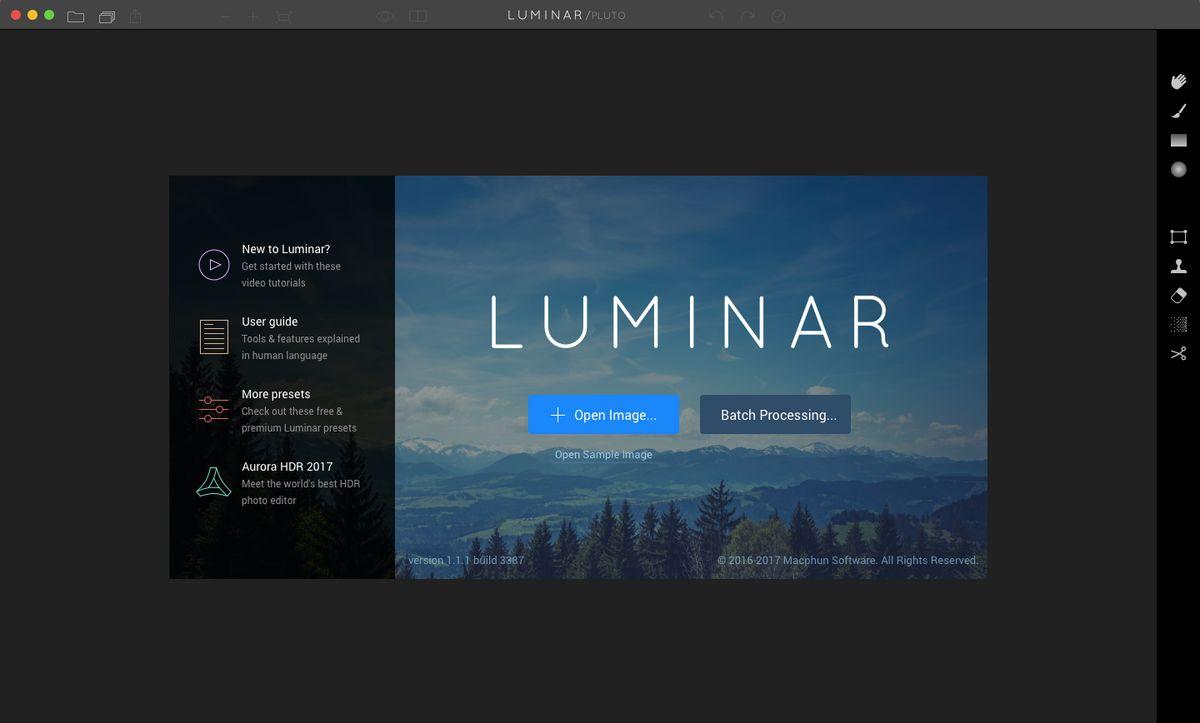
Task: Click the 'Tools & features explained' description text
Action: (x=301, y=339)
